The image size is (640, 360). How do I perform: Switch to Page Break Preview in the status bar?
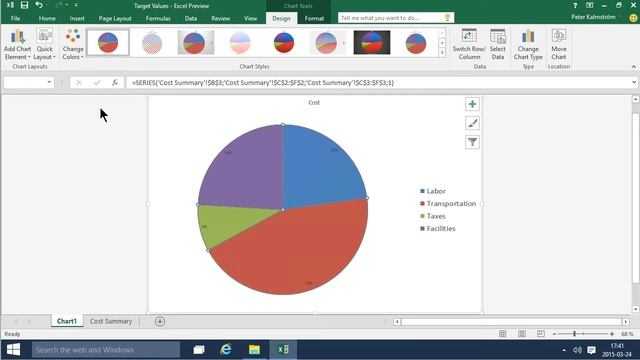541,334
